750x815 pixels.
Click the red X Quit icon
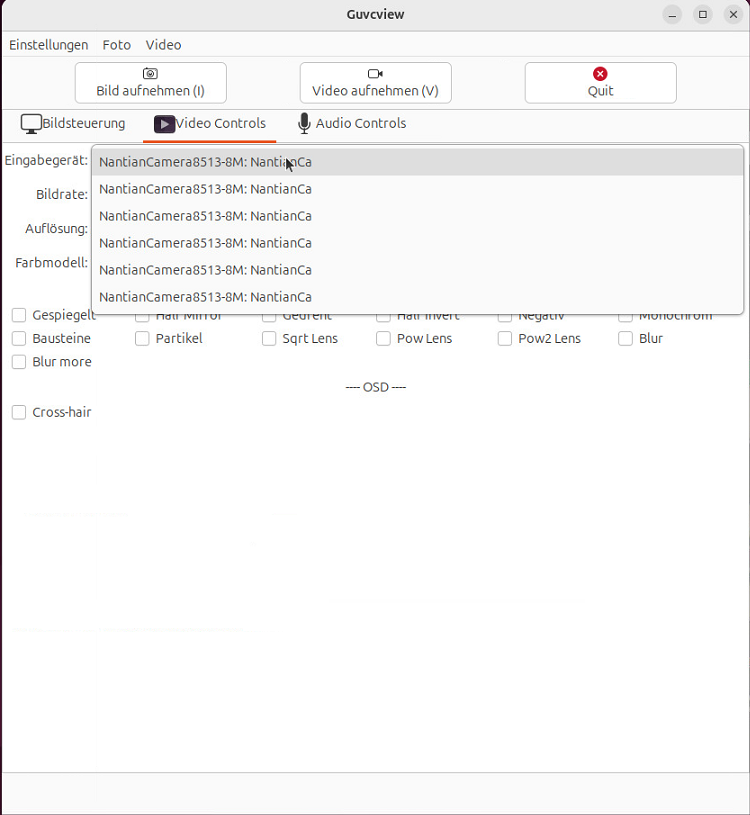point(600,73)
